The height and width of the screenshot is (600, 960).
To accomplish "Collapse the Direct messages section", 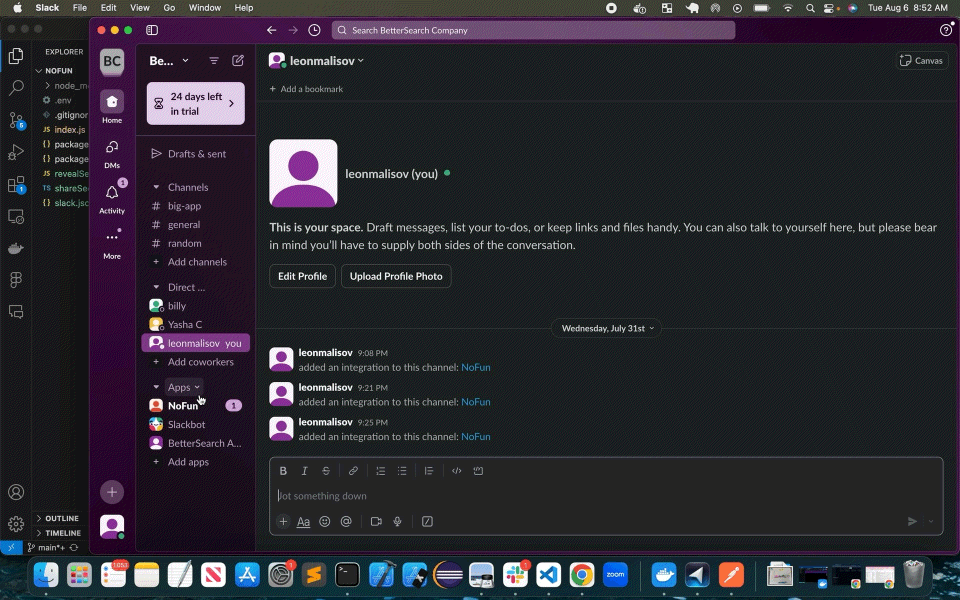I will (156, 287).
